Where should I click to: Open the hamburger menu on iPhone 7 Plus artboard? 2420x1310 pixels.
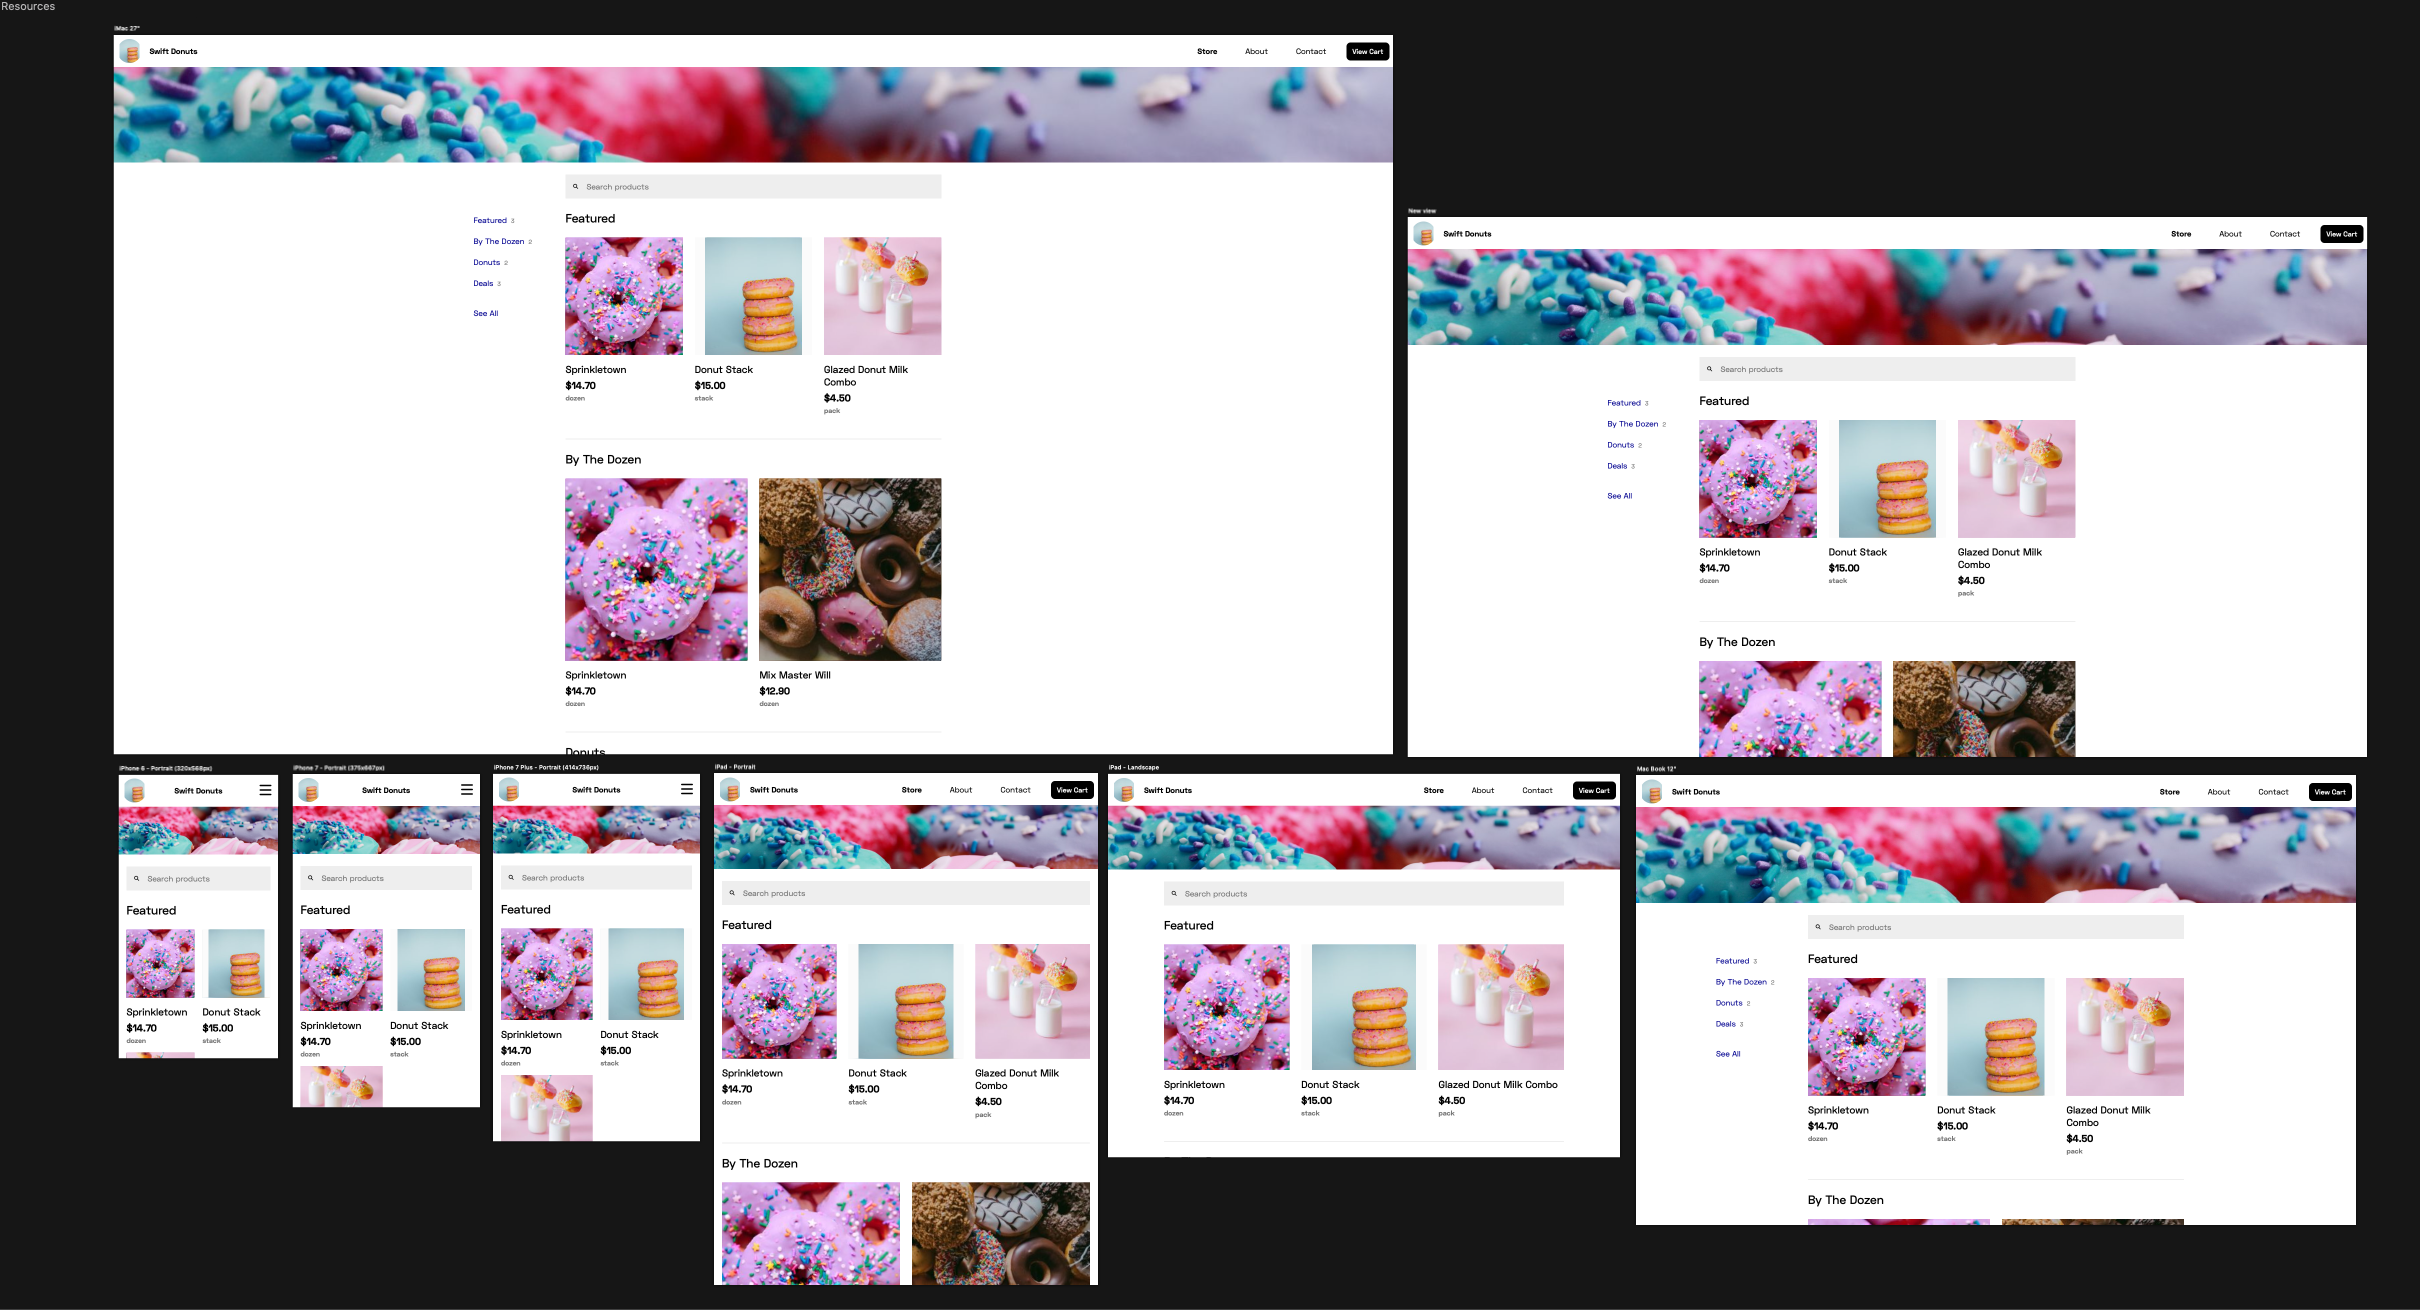coord(687,789)
